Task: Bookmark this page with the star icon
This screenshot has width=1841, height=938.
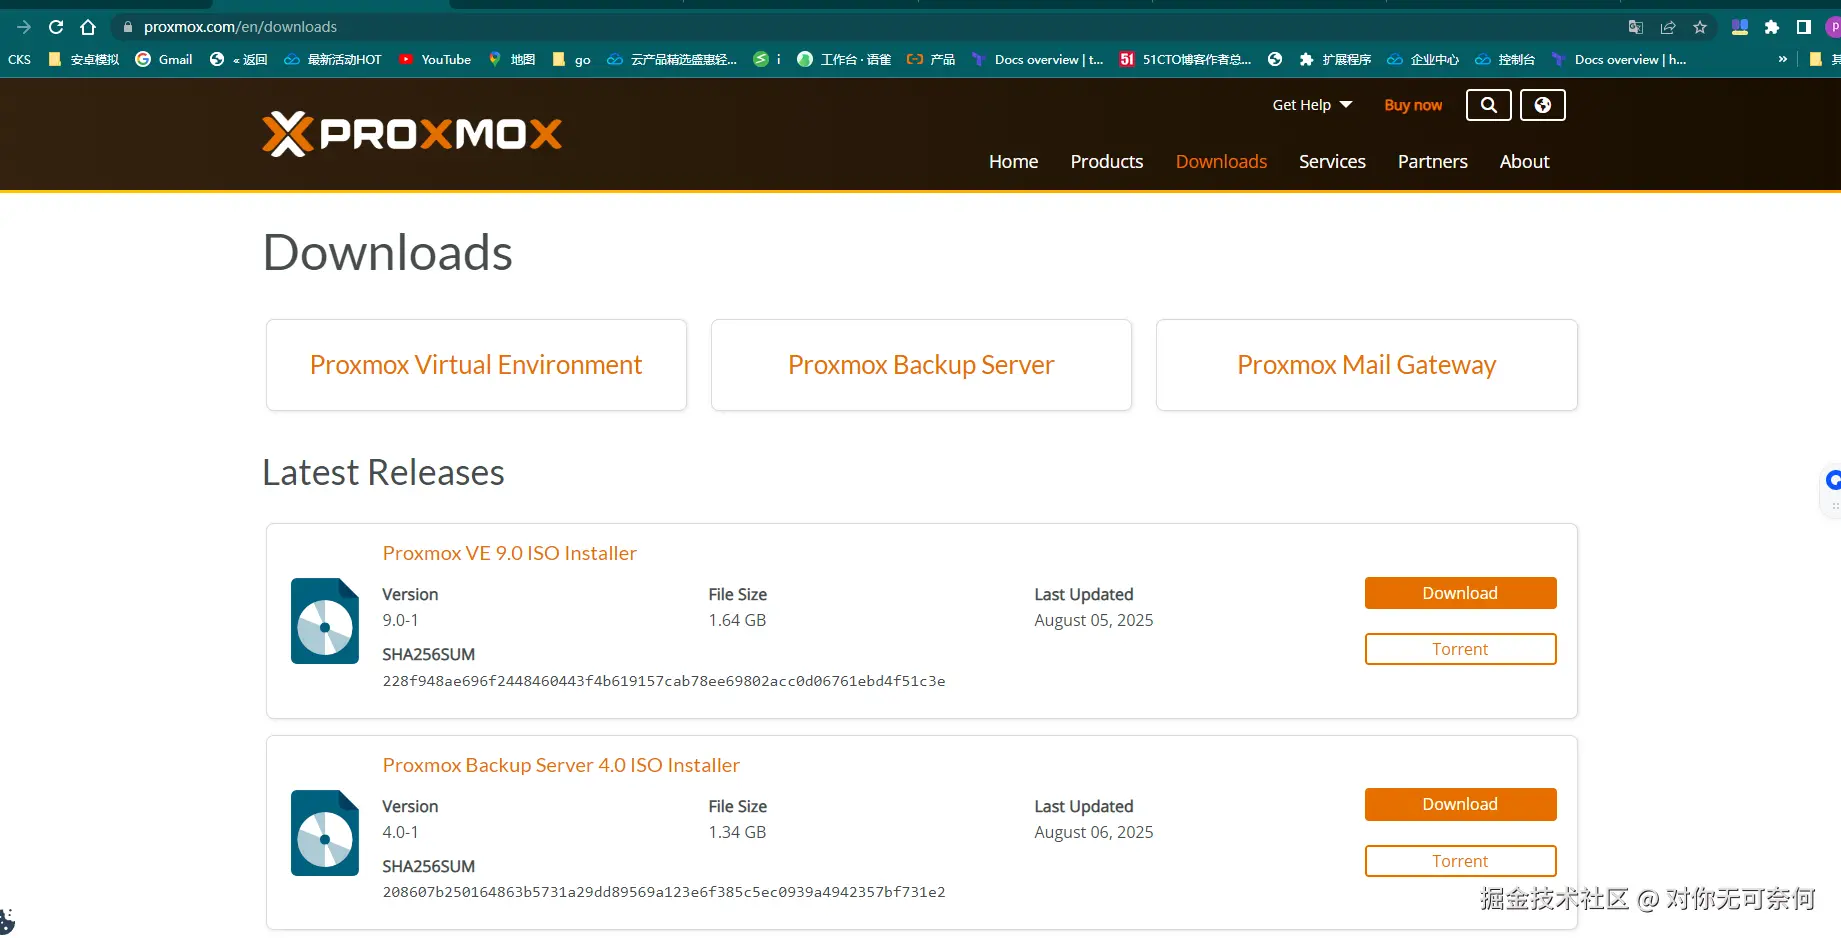Action: [x=1700, y=27]
